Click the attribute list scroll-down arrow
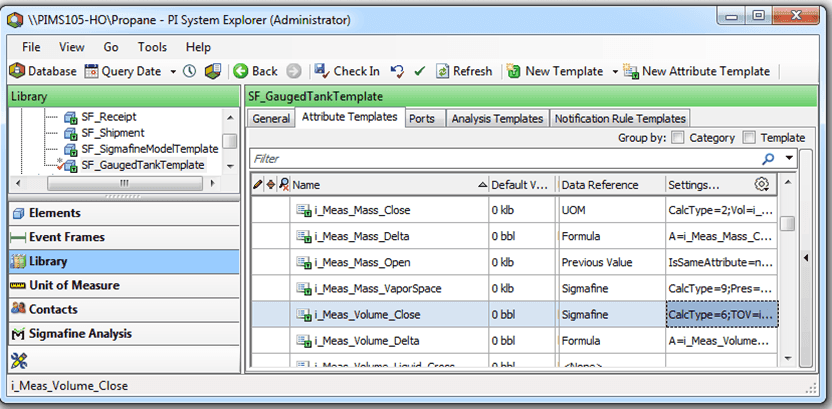Viewport: 832px width, 409px height. (x=787, y=359)
